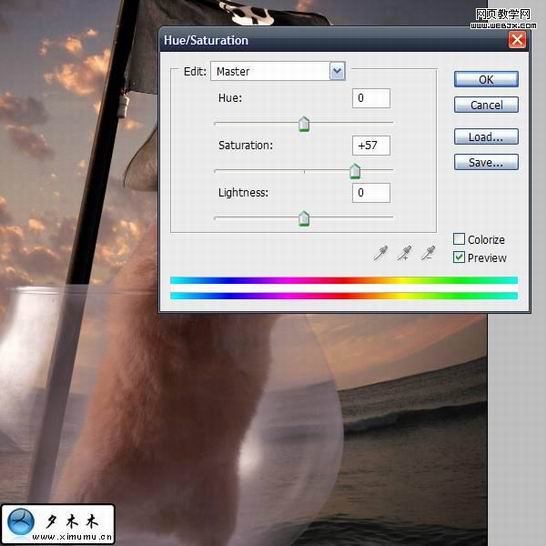Click the Saturation slider handle
Image resolution: width=546 pixels, height=546 pixels.
point(355,171)
